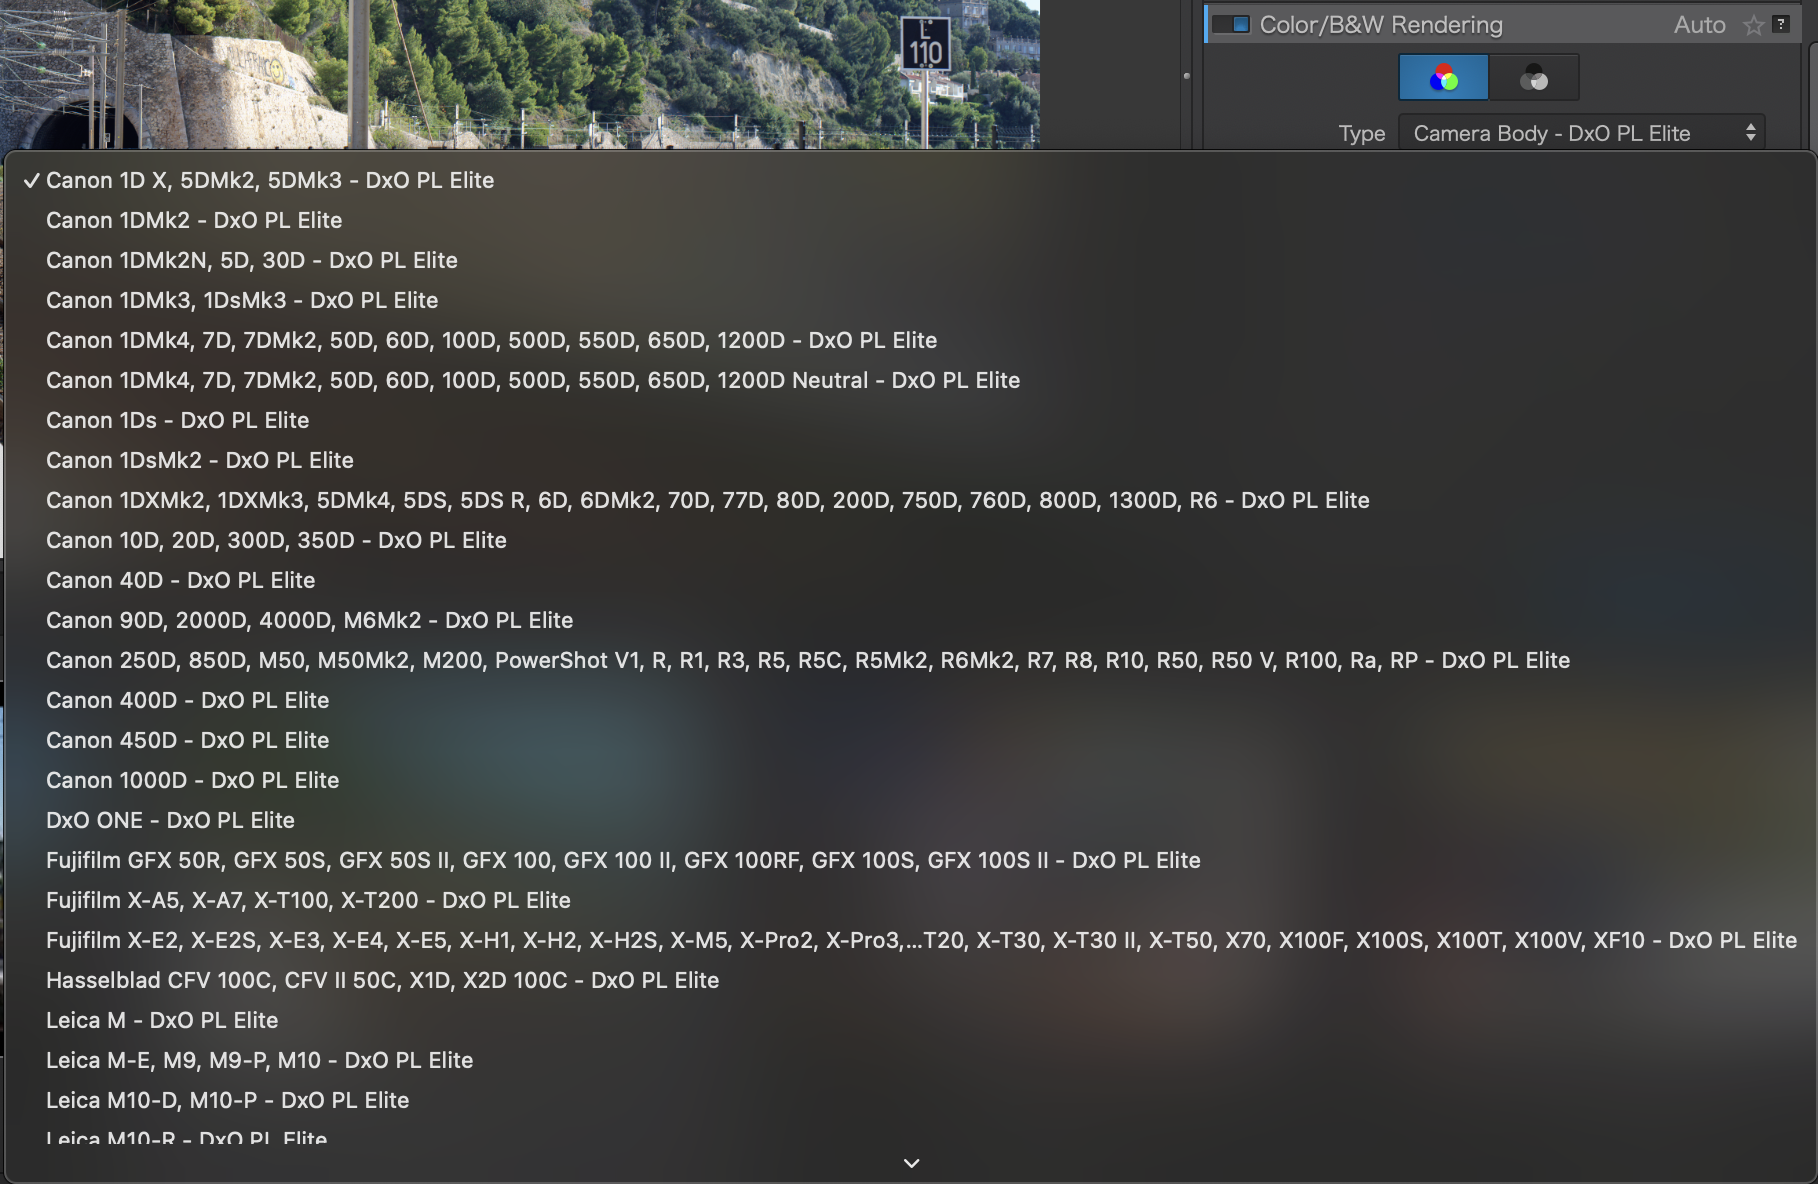Choose Hasselblad CFV 100C, X1D profile

click(x=910, y=980)
